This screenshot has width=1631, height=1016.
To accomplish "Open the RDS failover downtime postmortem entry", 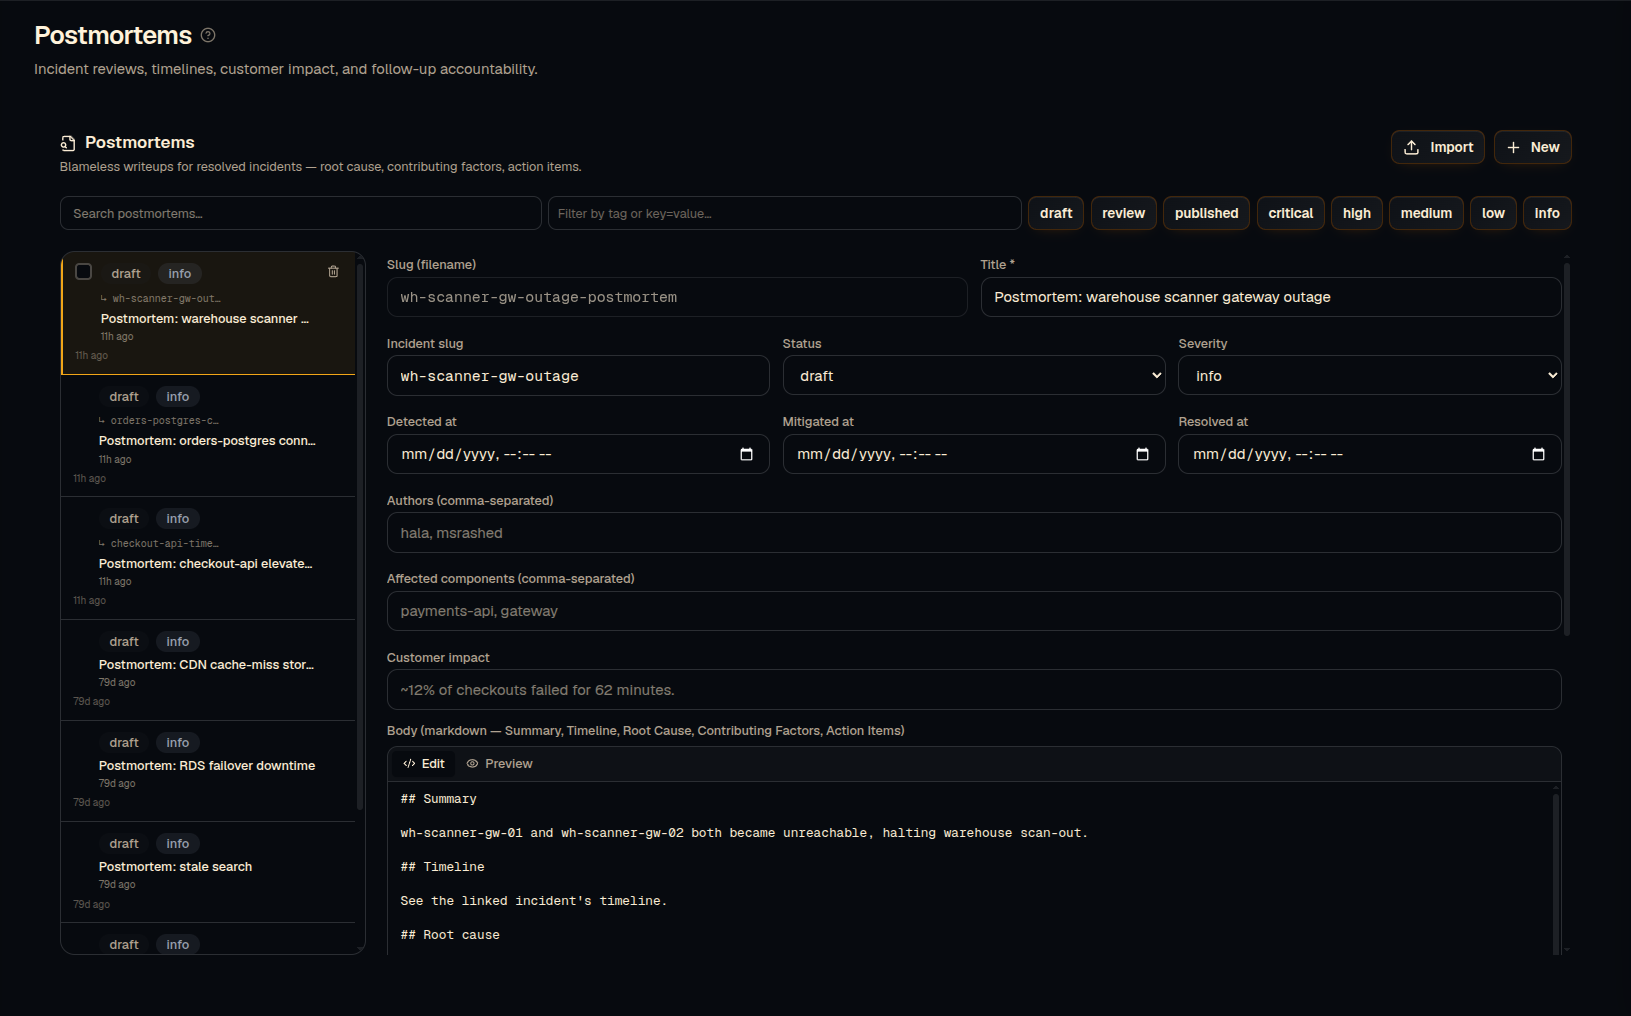I will [x=208, y=771].
